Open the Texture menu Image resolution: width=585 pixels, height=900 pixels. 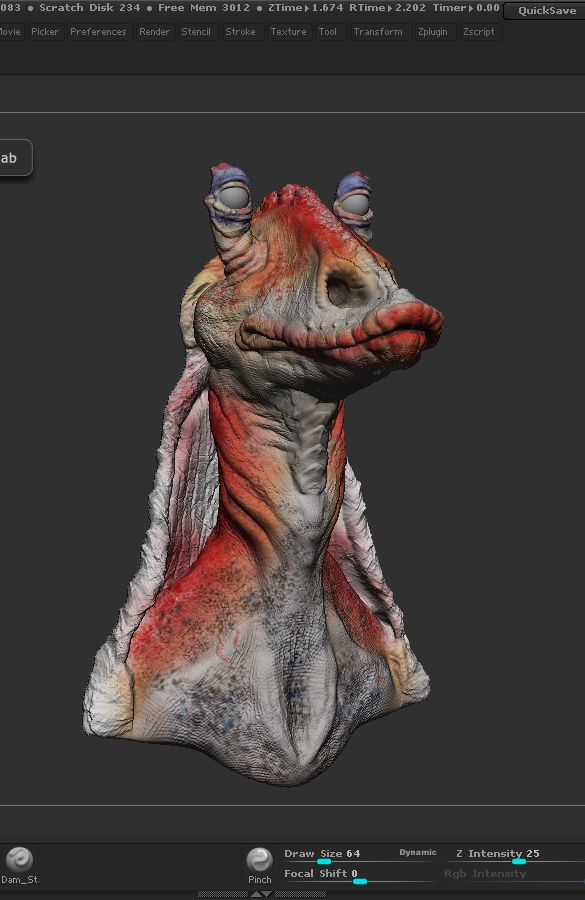(288, 32)
